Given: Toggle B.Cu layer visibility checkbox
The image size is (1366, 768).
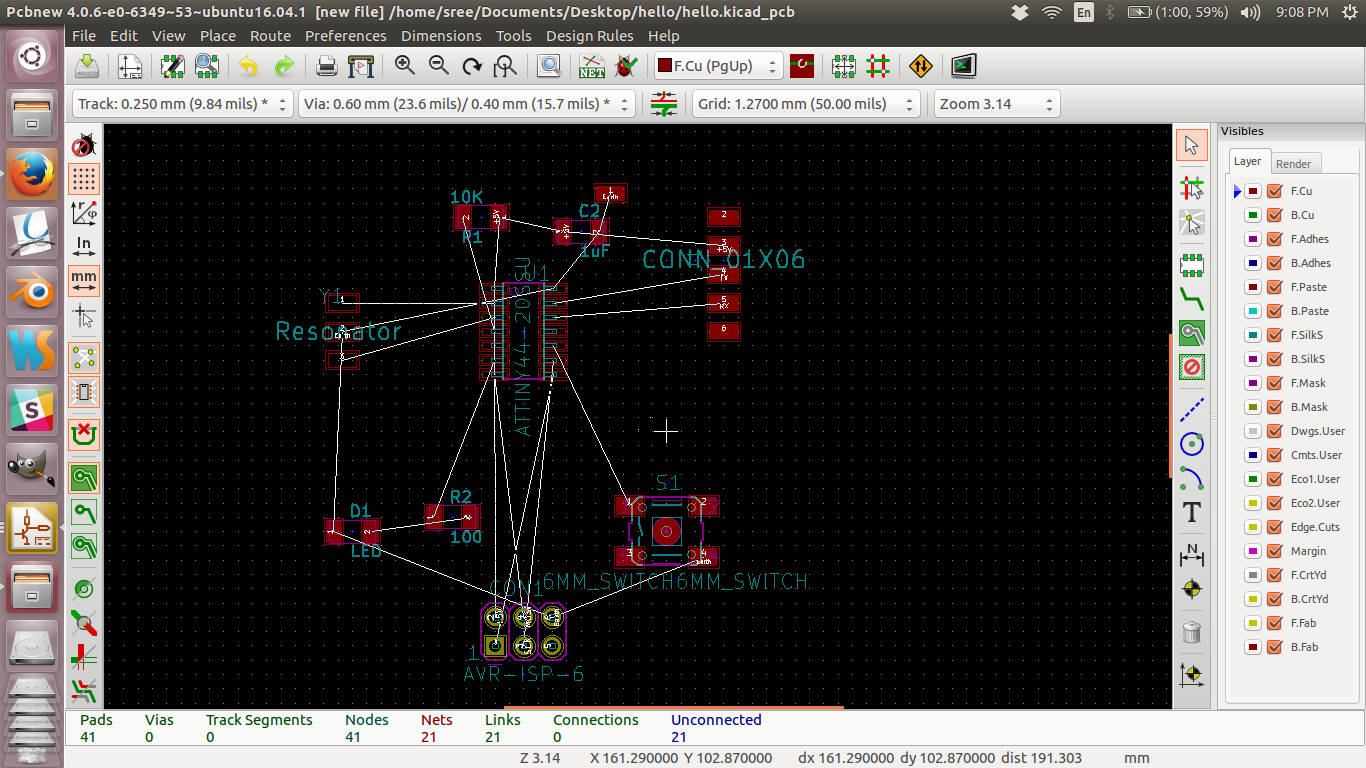Looking at the screenshot, I should point(1274,215).
